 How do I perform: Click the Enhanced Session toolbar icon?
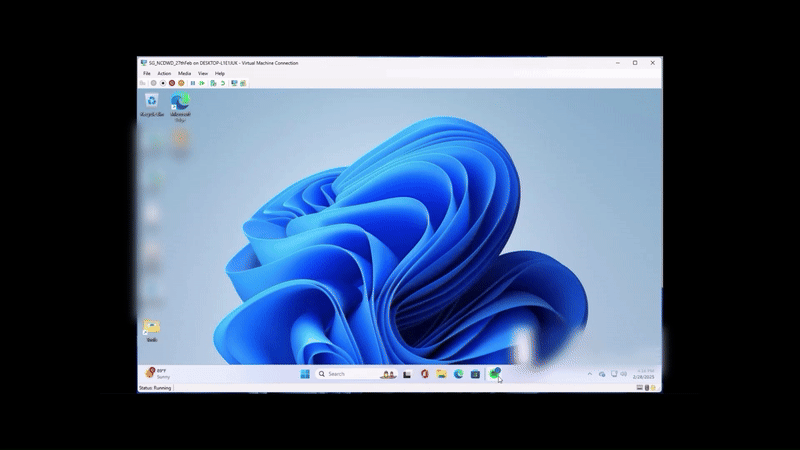tap(234, 83)
